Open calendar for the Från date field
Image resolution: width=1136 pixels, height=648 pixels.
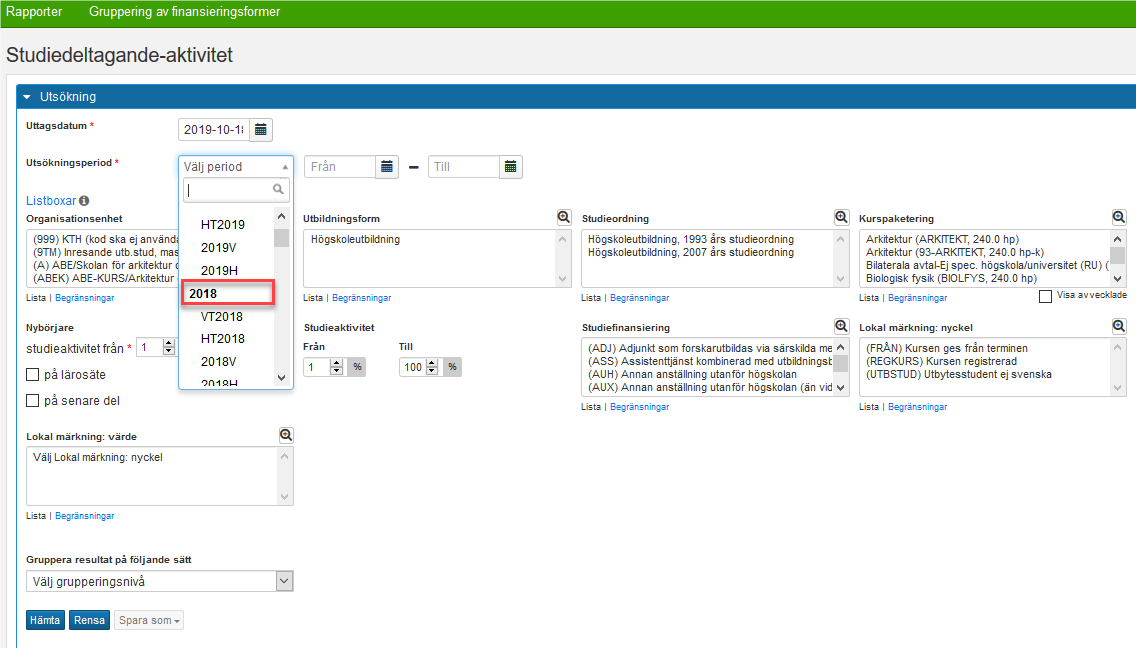coord(387,167)
